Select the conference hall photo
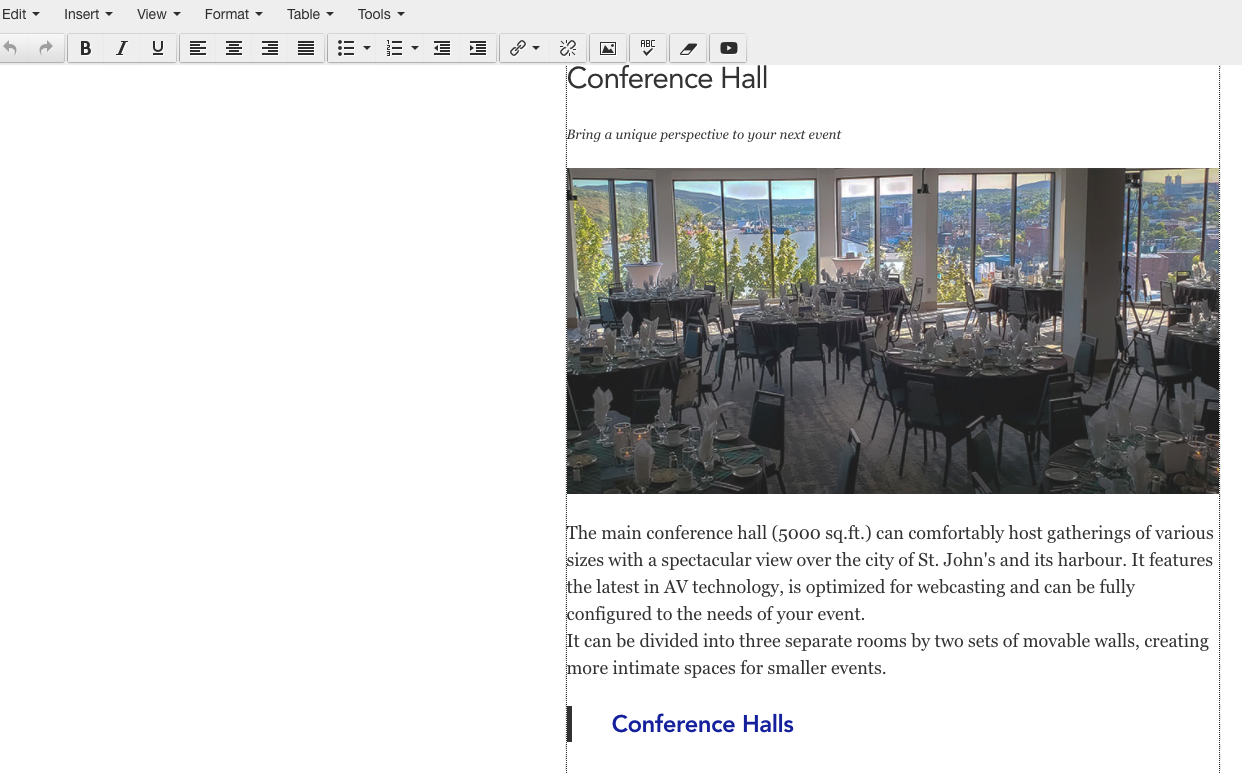This screenshot has height=774, width=1242. tap(892, 331)
